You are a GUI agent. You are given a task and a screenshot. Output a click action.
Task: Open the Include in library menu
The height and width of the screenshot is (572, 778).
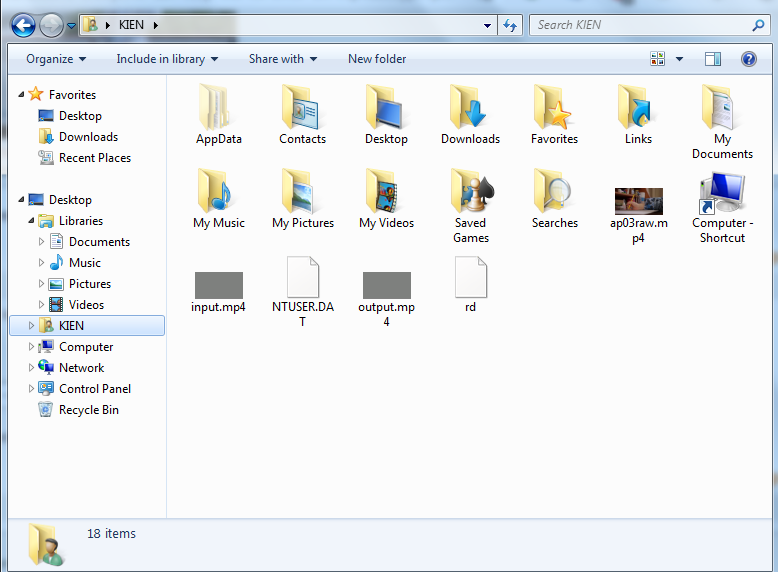tap(167, 59)
